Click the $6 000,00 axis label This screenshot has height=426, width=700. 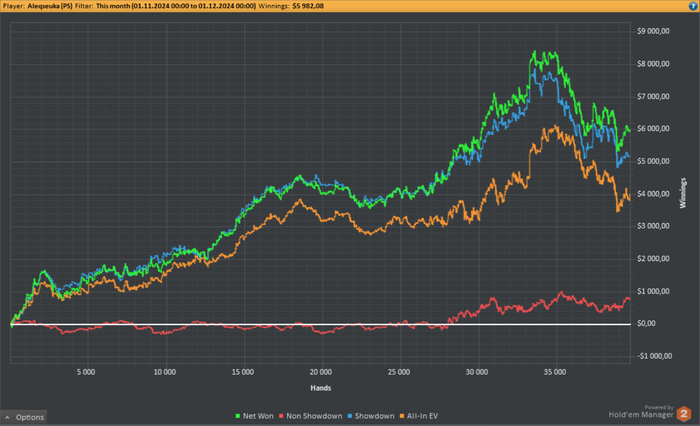[653, 128]
